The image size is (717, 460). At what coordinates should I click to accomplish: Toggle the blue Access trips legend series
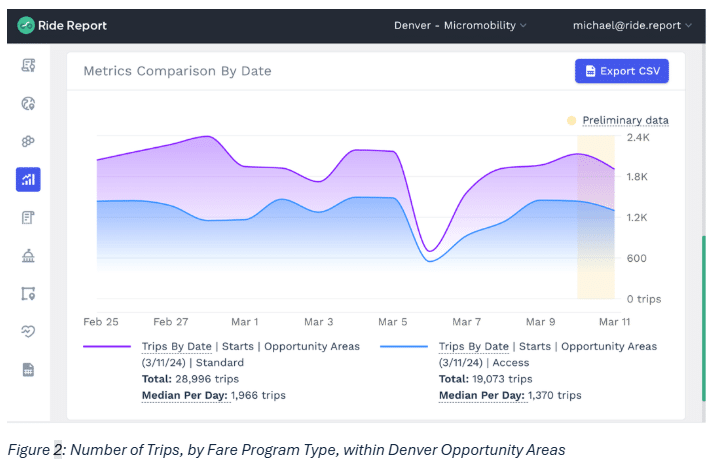click(547, 346)
